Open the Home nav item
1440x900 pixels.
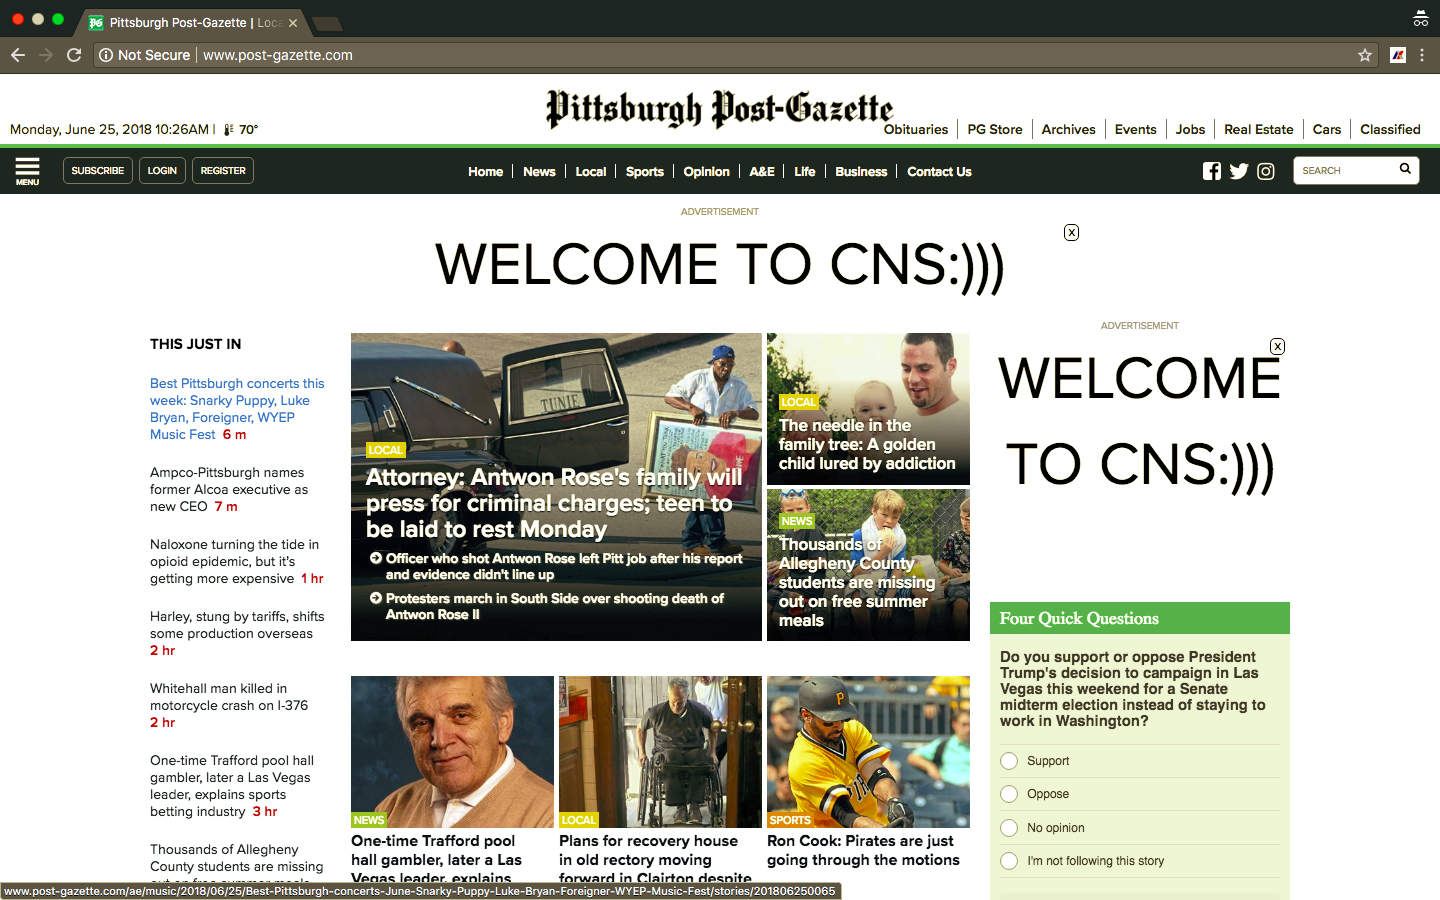(485, 171)
